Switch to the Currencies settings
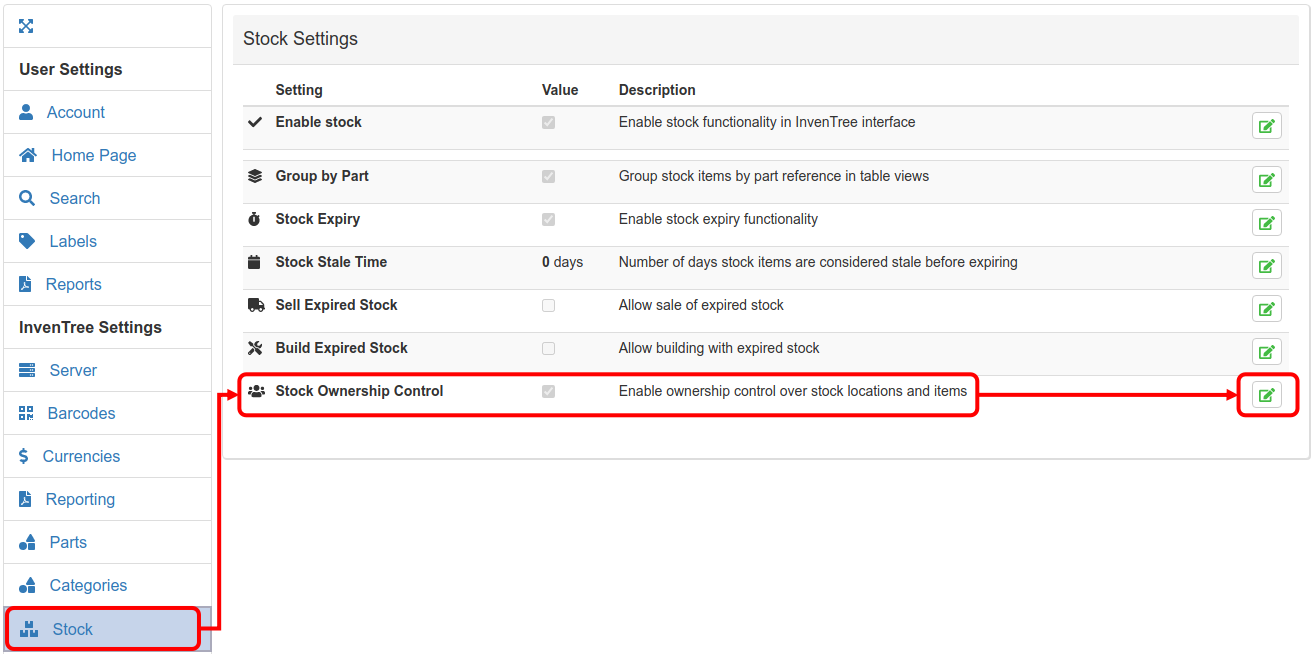The height and width of the screenshot is (654, 1315). coord(81,457)
